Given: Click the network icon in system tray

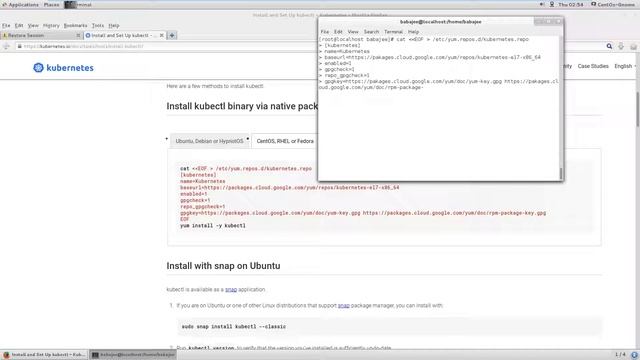Looking at the screenshot, I should click(552, 4).
